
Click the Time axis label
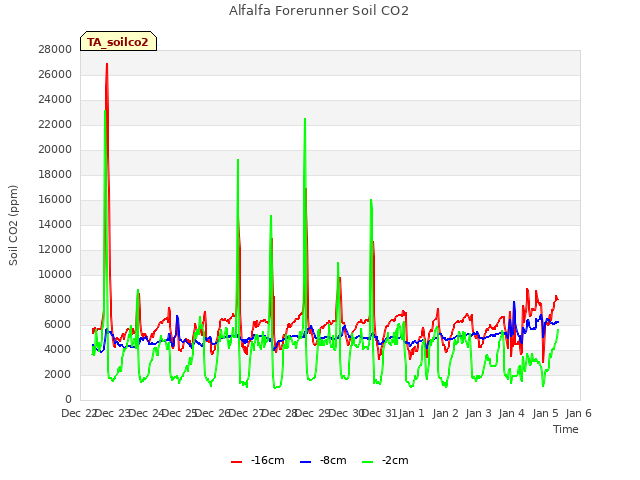click(566, 429)
